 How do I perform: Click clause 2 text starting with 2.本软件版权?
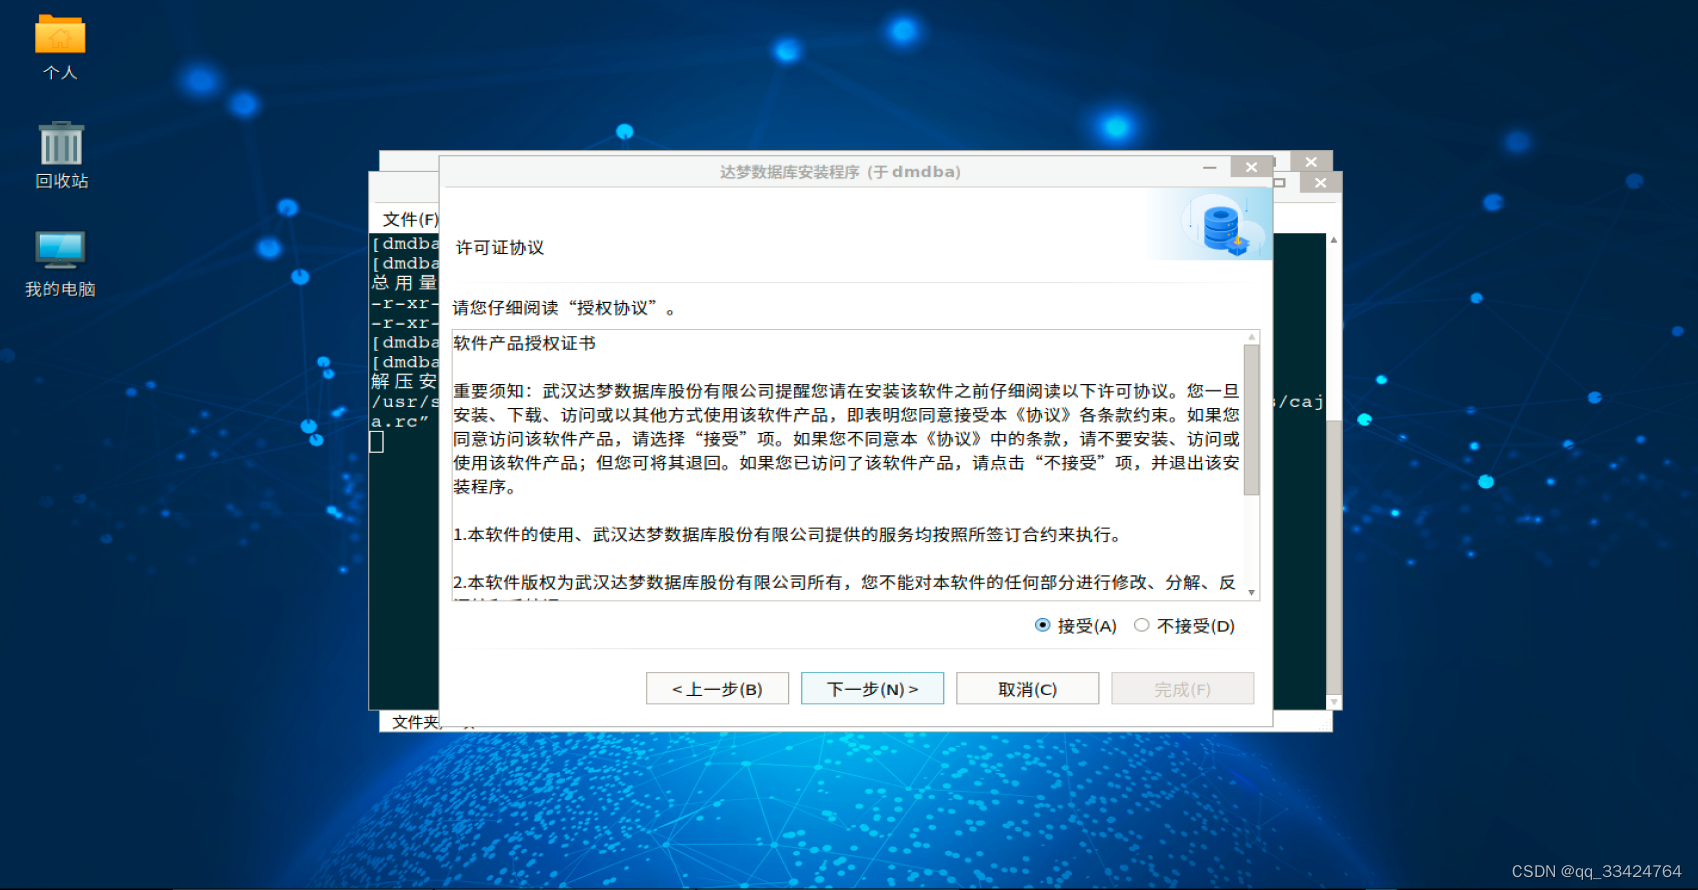845,582
